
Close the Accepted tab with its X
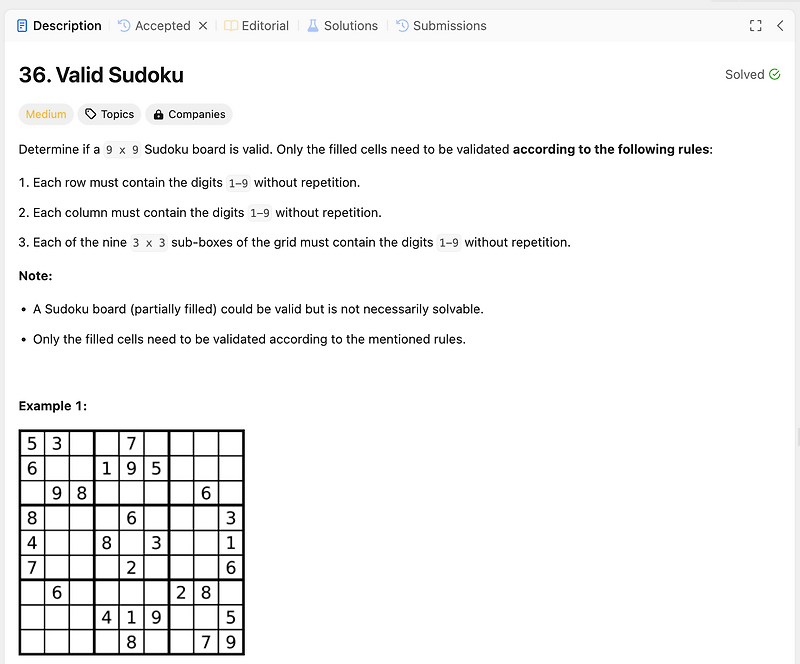pos(203,26)
